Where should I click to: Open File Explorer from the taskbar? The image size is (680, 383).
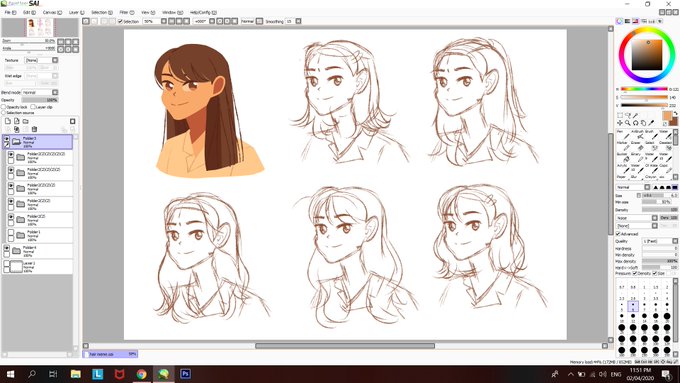point(75,374)
